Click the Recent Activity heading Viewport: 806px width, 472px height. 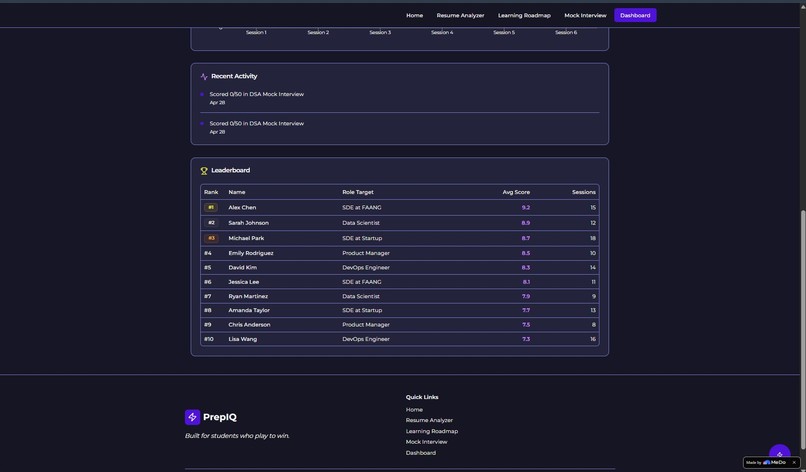[234, 76]
